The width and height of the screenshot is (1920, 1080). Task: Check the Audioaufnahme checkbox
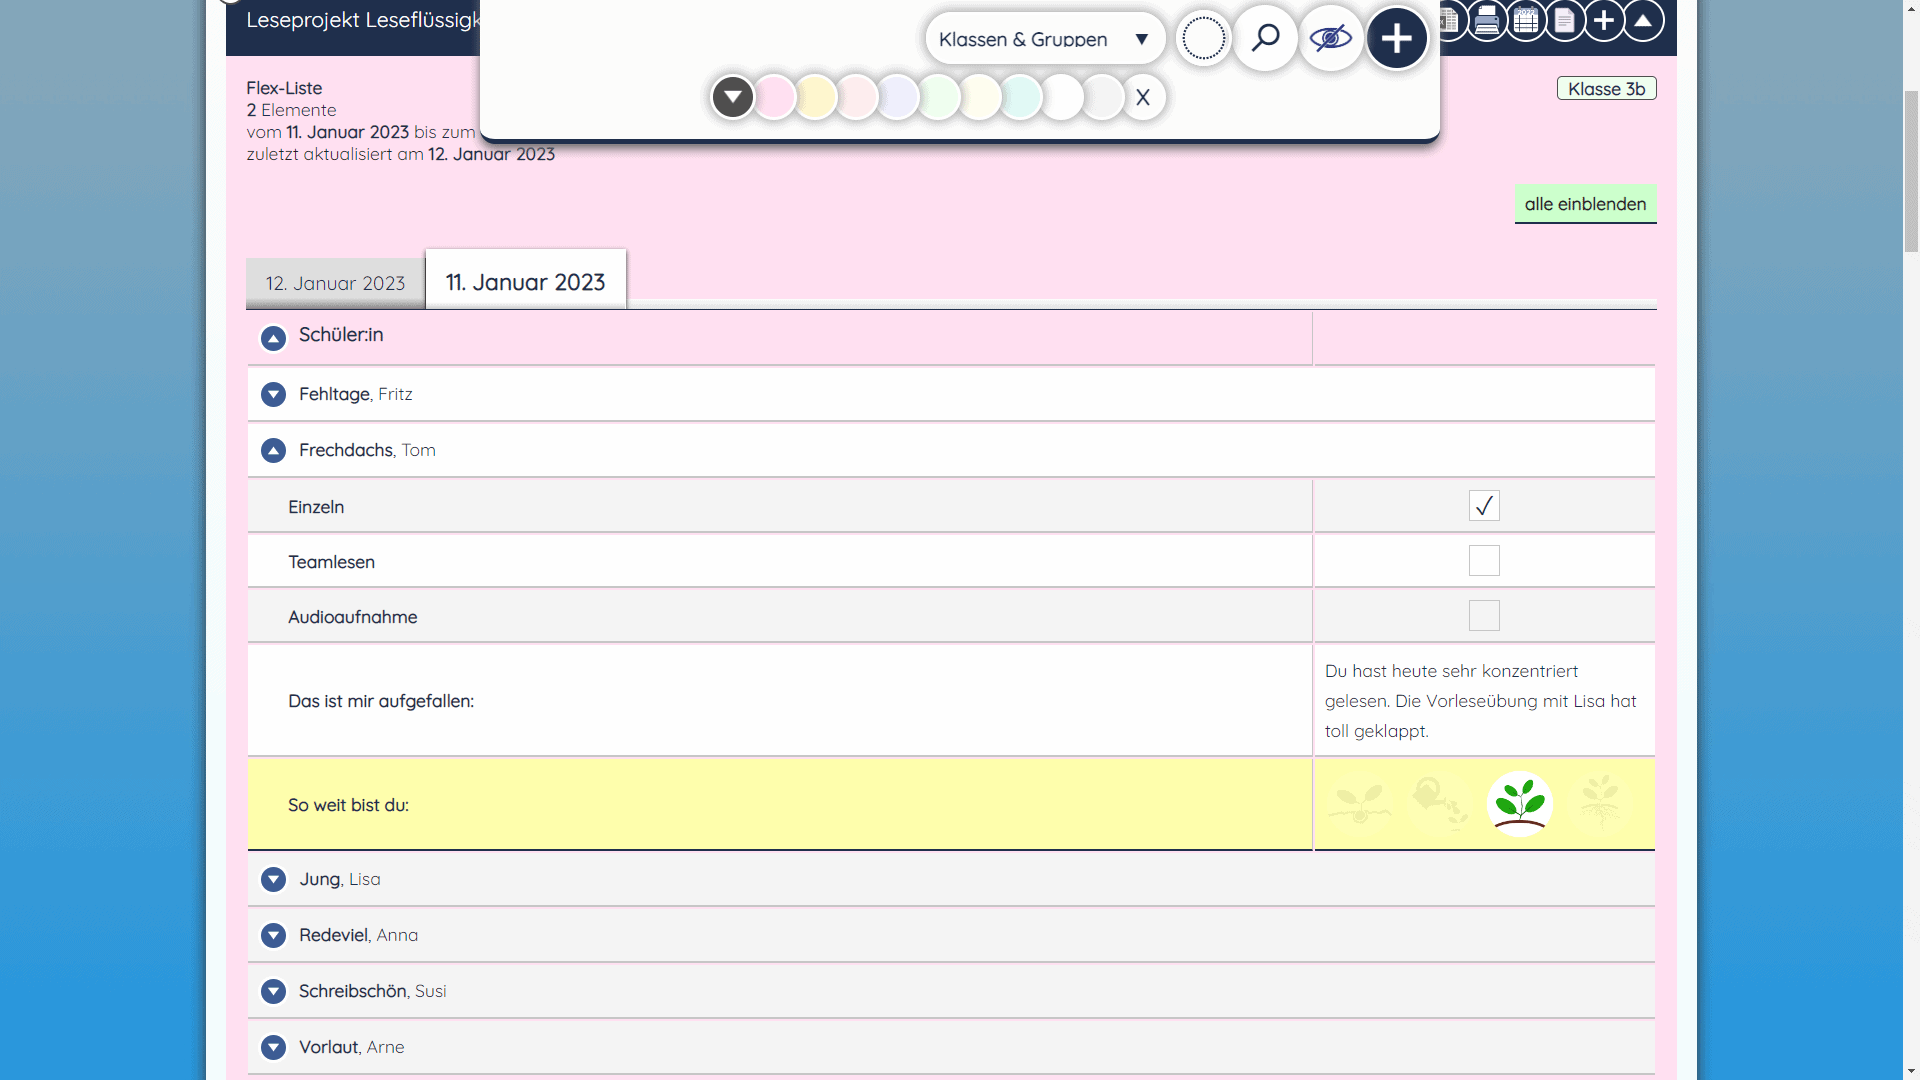1484,616
